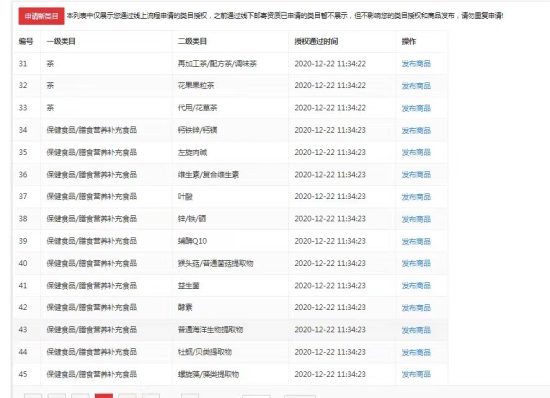Click the 二级类目 column header
Image resolution: width=550 pixels, height=398 pixels.
[192, 41]
